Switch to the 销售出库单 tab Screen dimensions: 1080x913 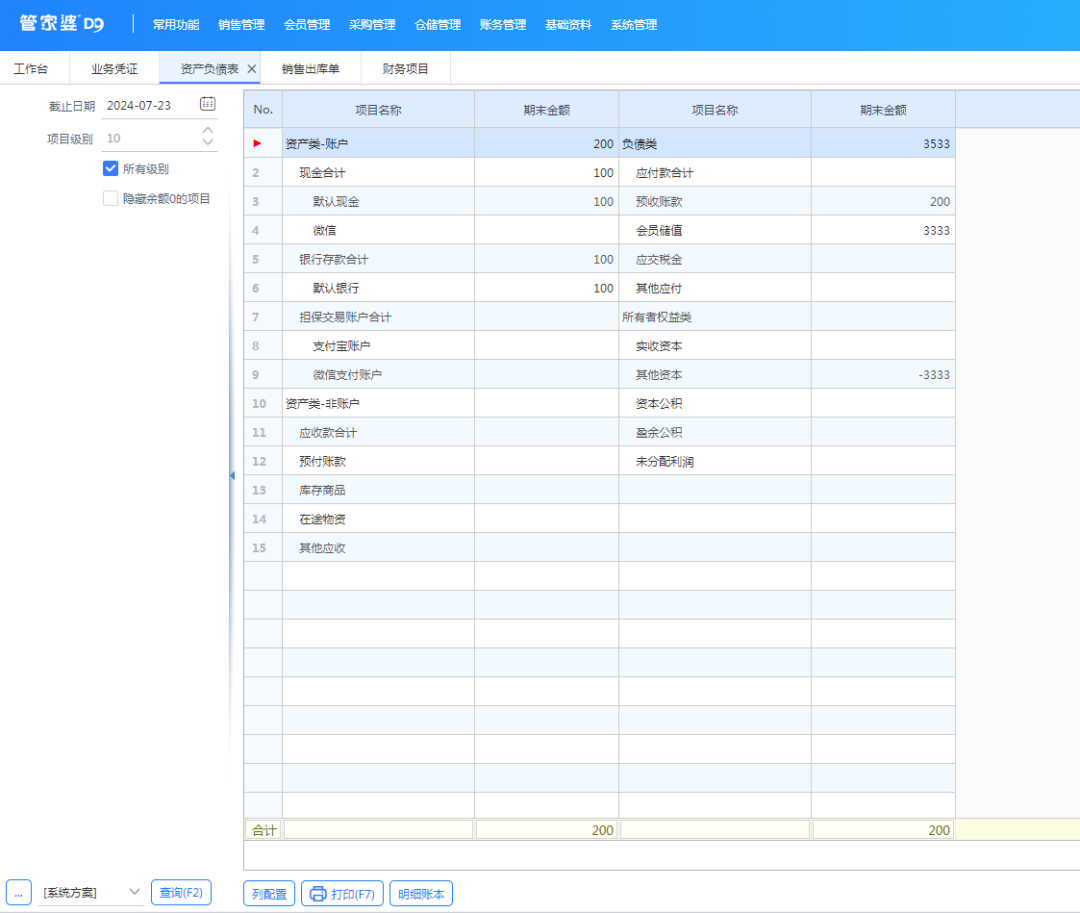310,69
